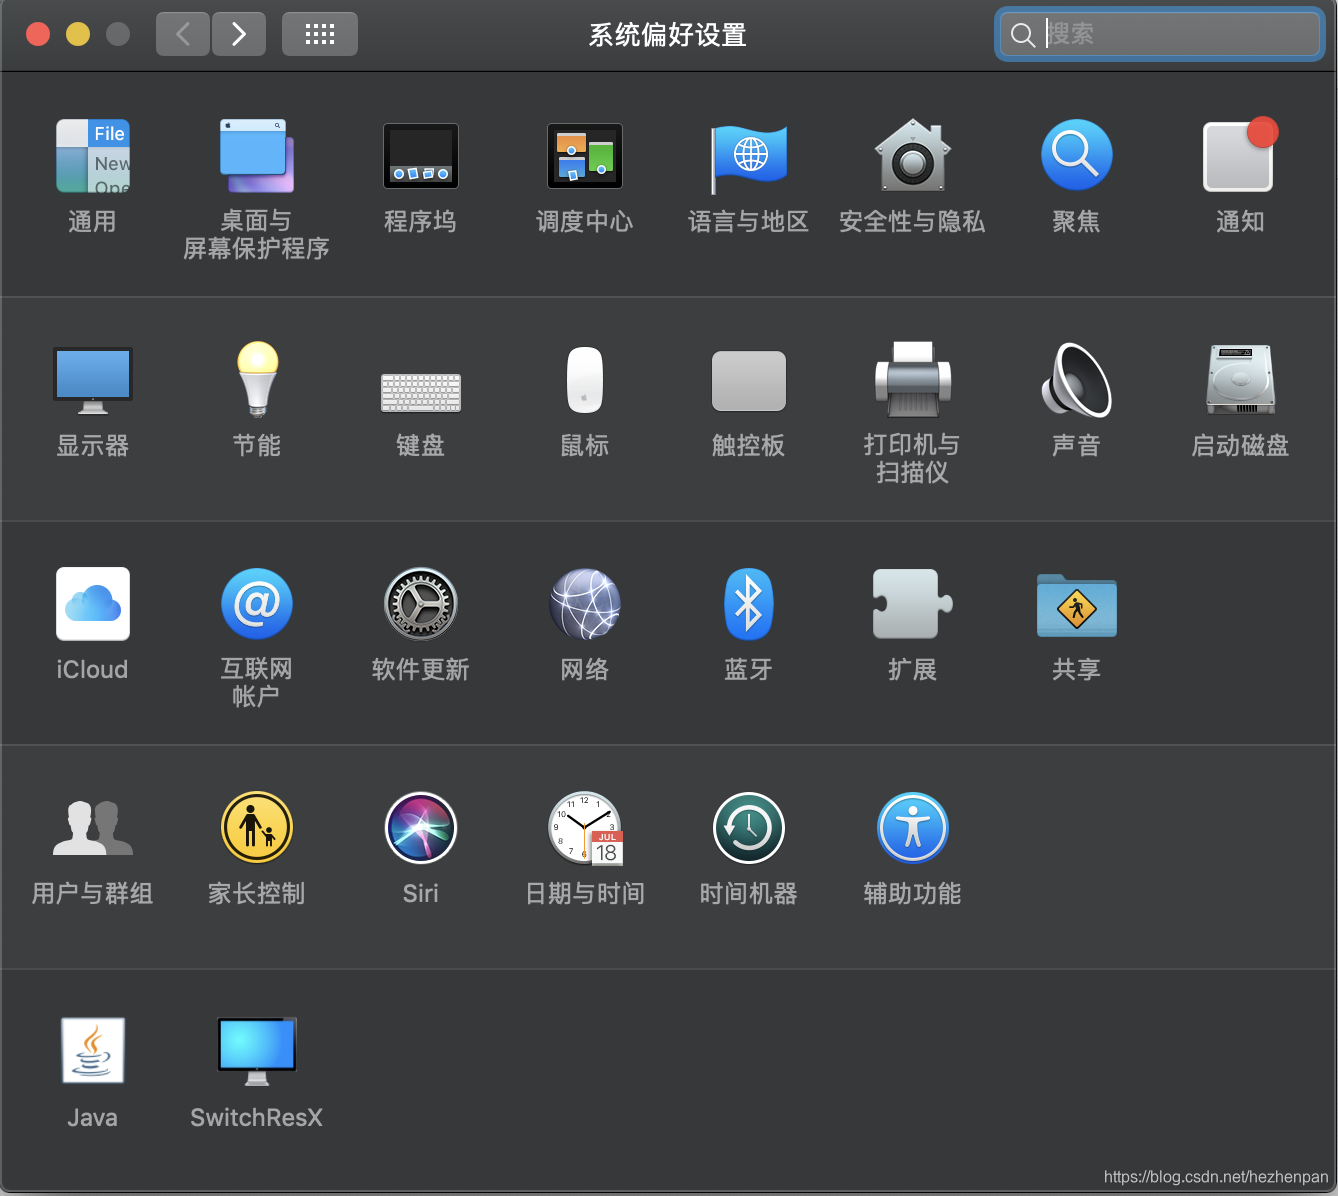
Task: Minimize the window with yellow button
Action: [78, 34]
